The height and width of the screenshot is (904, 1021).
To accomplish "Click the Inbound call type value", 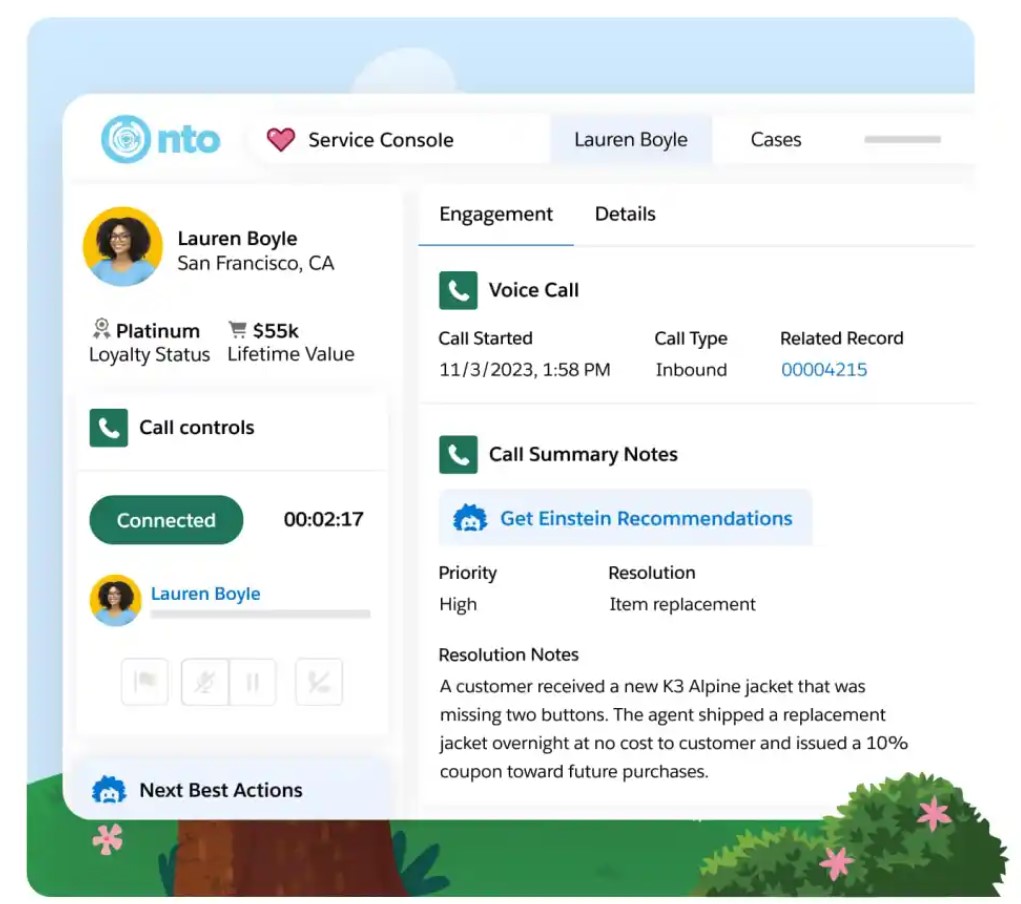I will point(691,370).
